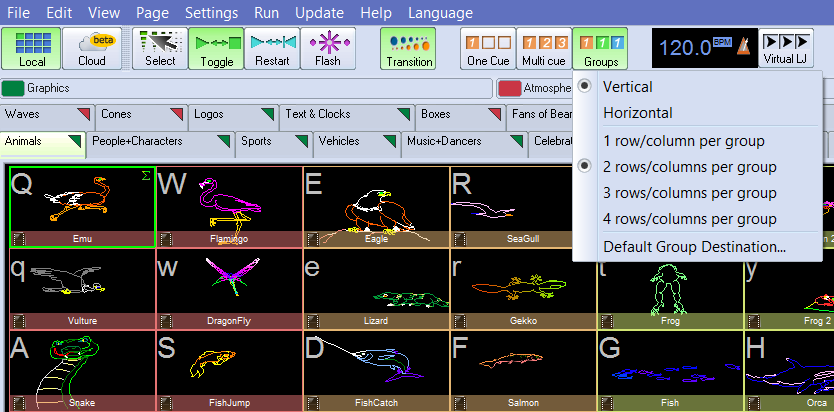The image size is (834, 412).
Task: Trigger the Flamingo cue thumbnail
Action: 229,200
